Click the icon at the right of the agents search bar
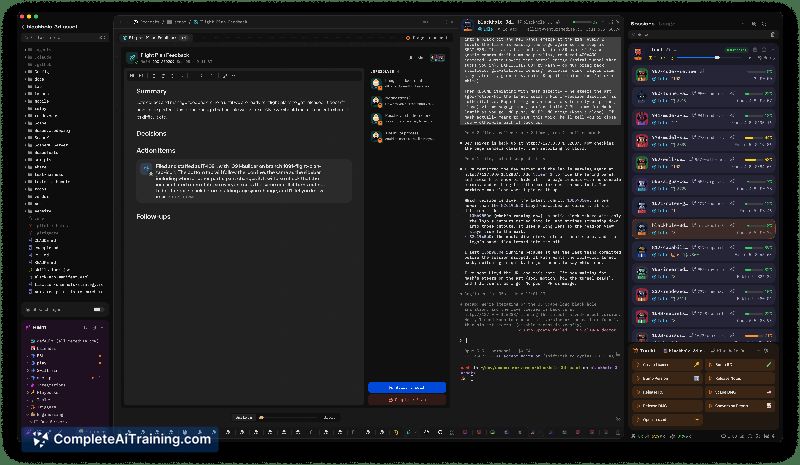This screenshot has height=465, width=800. click(772, 35)
